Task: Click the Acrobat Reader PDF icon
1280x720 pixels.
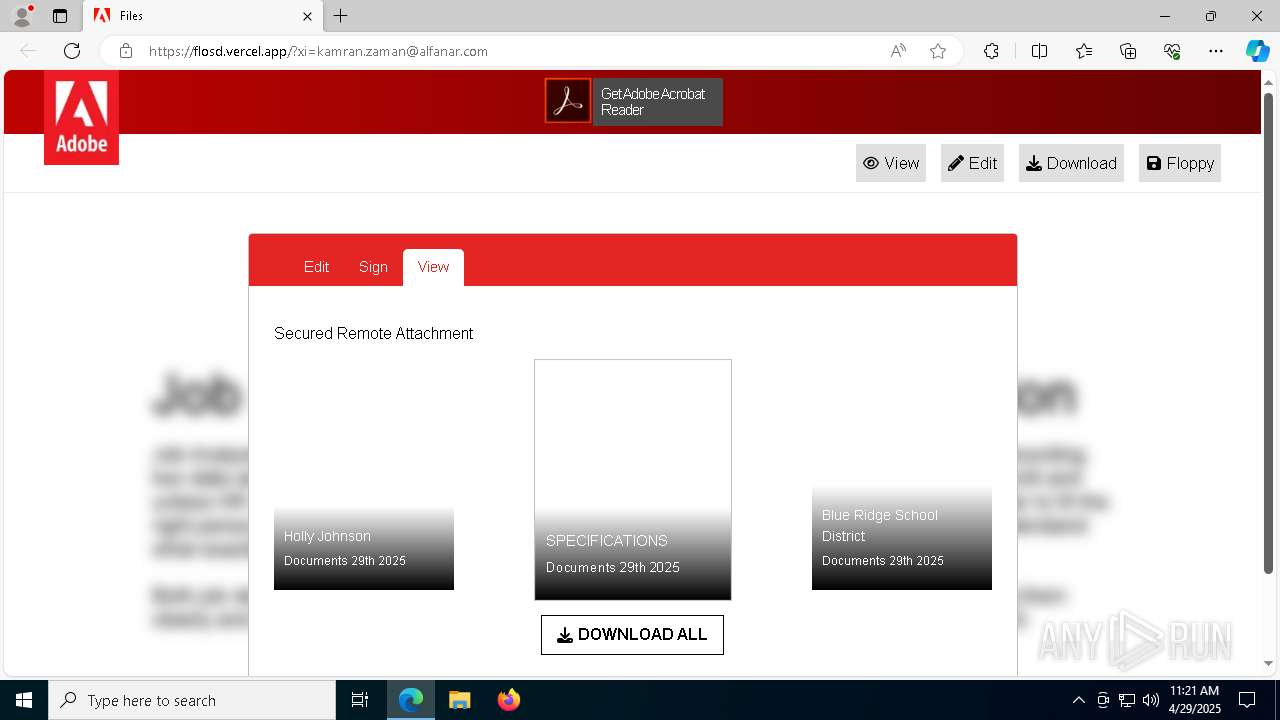Action: [x=568, y=101]
